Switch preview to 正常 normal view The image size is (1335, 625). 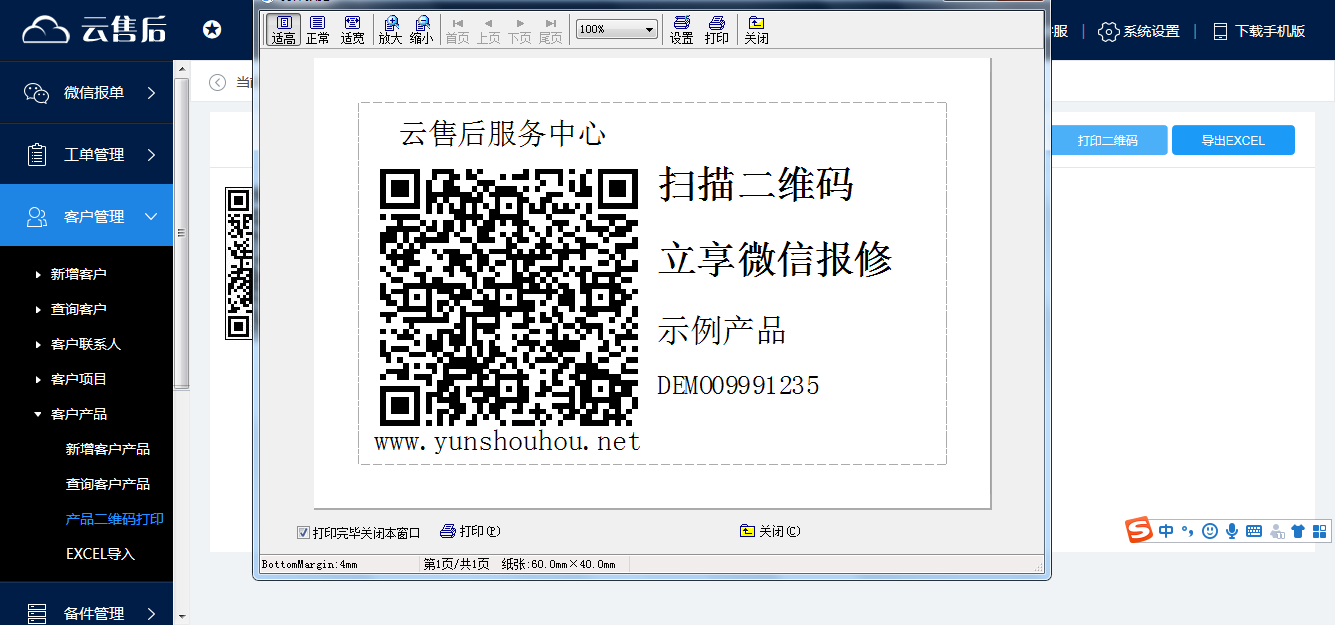coord(318,30)
